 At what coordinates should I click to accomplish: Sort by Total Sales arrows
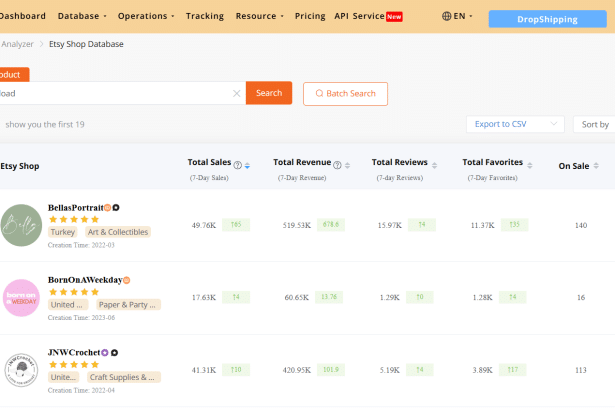[x=247, y=166]
